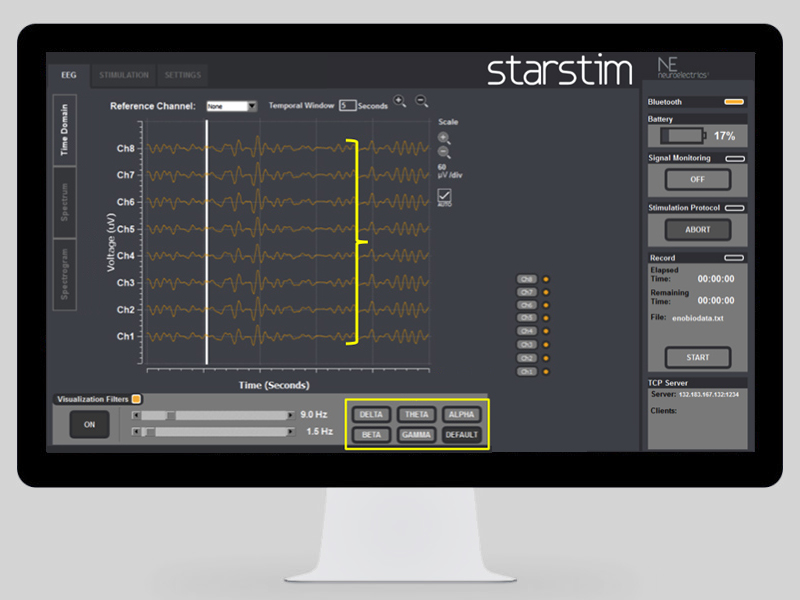Switch to the STIMULATION tab

(124, 76)
